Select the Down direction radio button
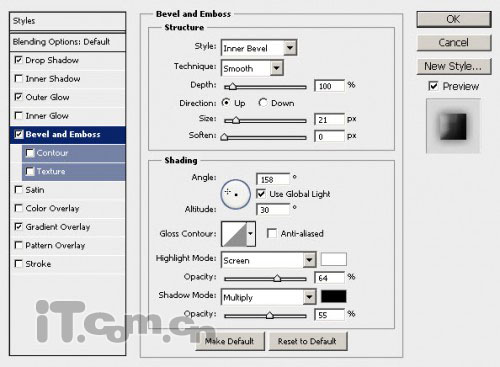Screen dimensions: 500x367 [263, 103]
